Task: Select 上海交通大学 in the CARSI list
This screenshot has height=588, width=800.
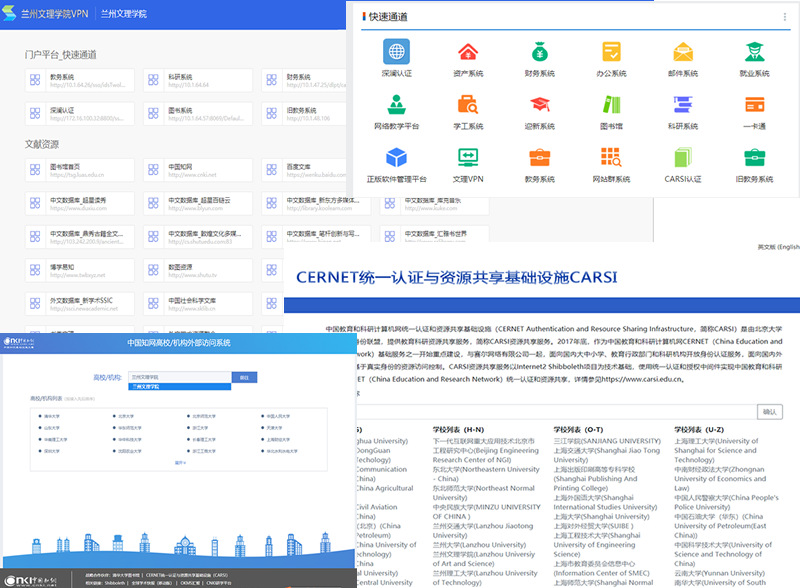Action: point(607,455)
